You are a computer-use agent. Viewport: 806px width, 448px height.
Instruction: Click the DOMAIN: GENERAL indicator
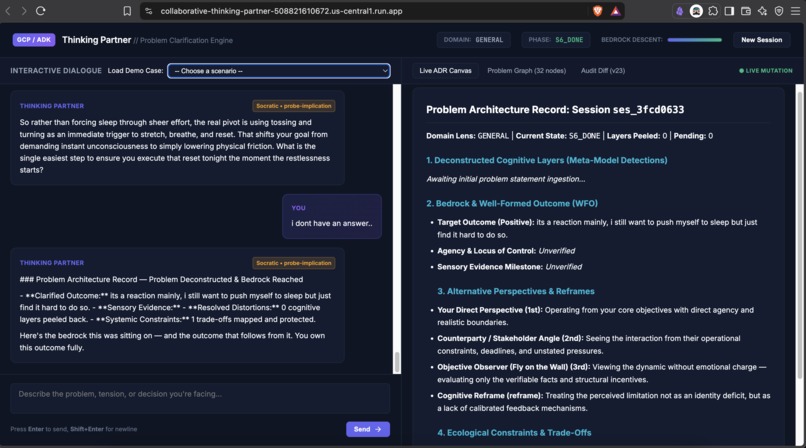point(473,40)
